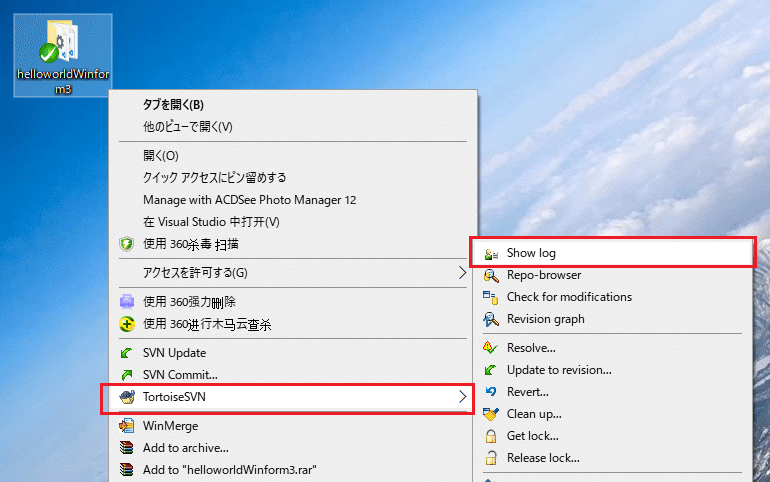Select 使用 360杀毒 扫描 menu text
This screenshot has width=770, height=482.
[191, 244]
